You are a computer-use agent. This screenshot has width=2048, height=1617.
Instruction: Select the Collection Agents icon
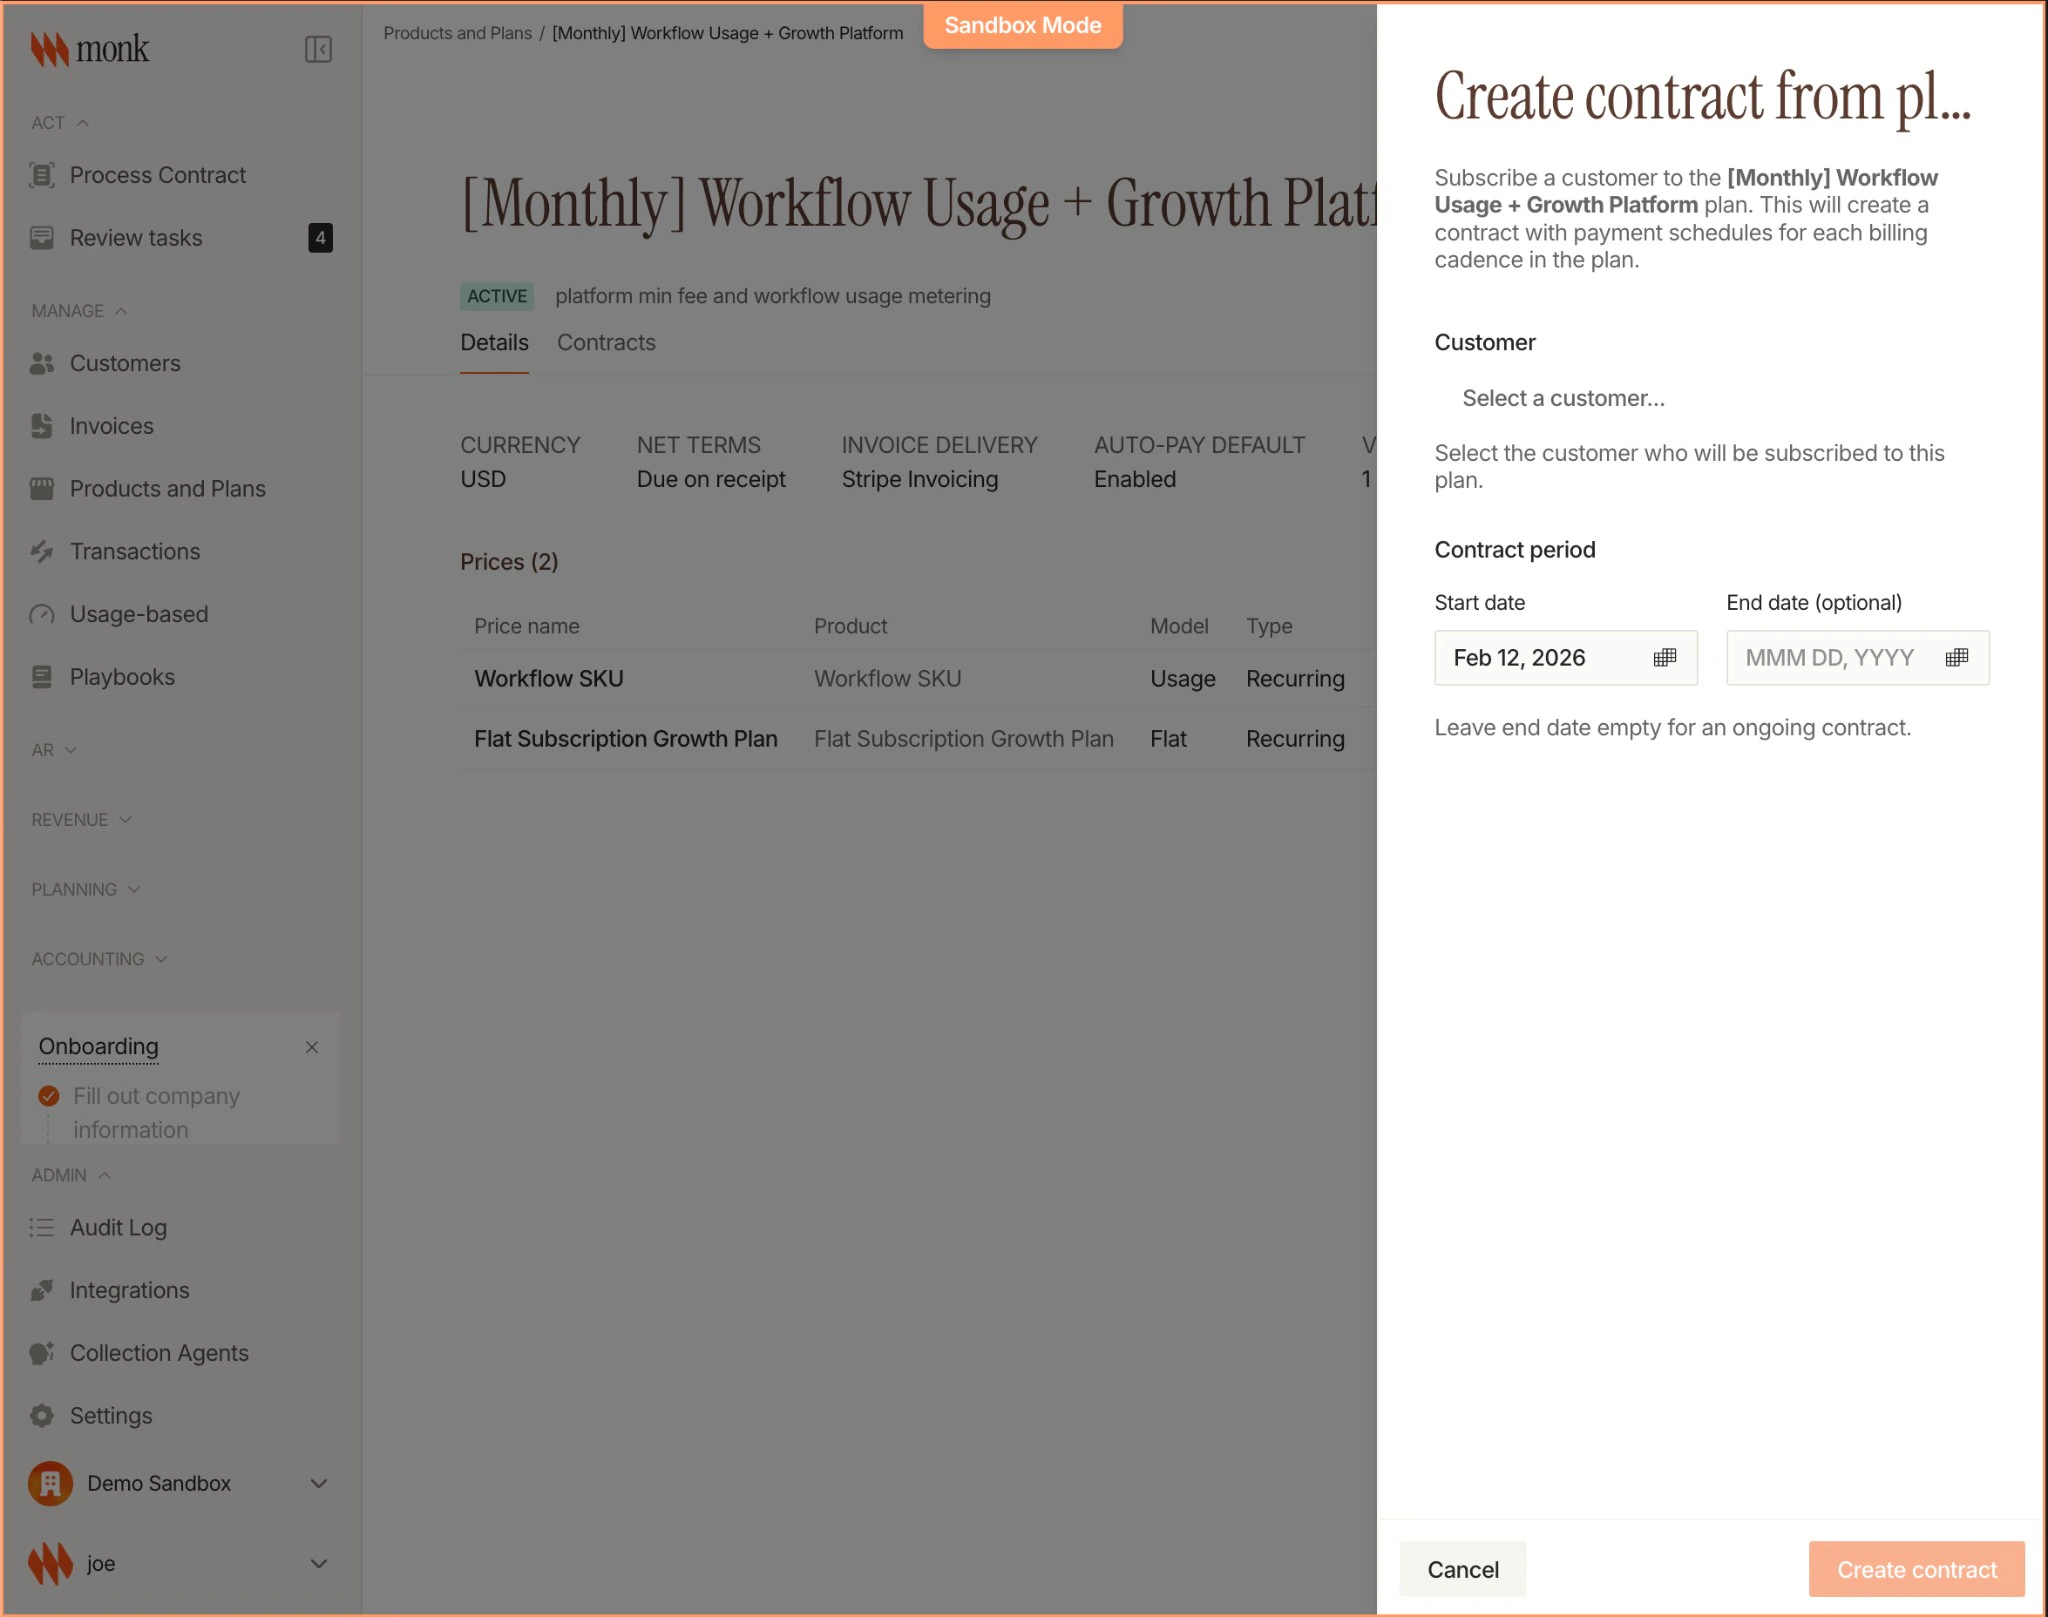(41, 1353)
